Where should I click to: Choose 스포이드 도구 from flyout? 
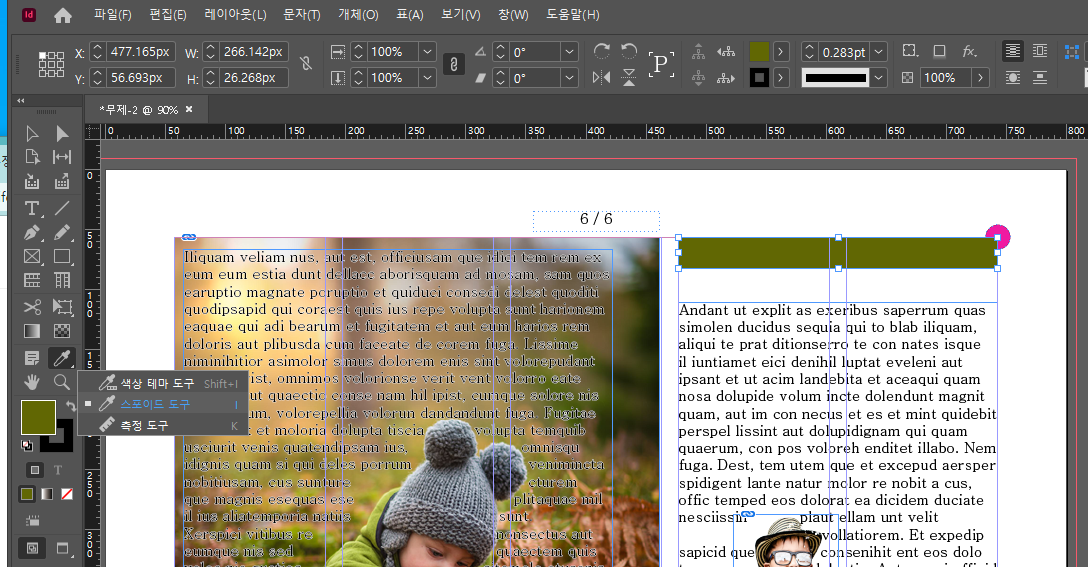point(161,404)
